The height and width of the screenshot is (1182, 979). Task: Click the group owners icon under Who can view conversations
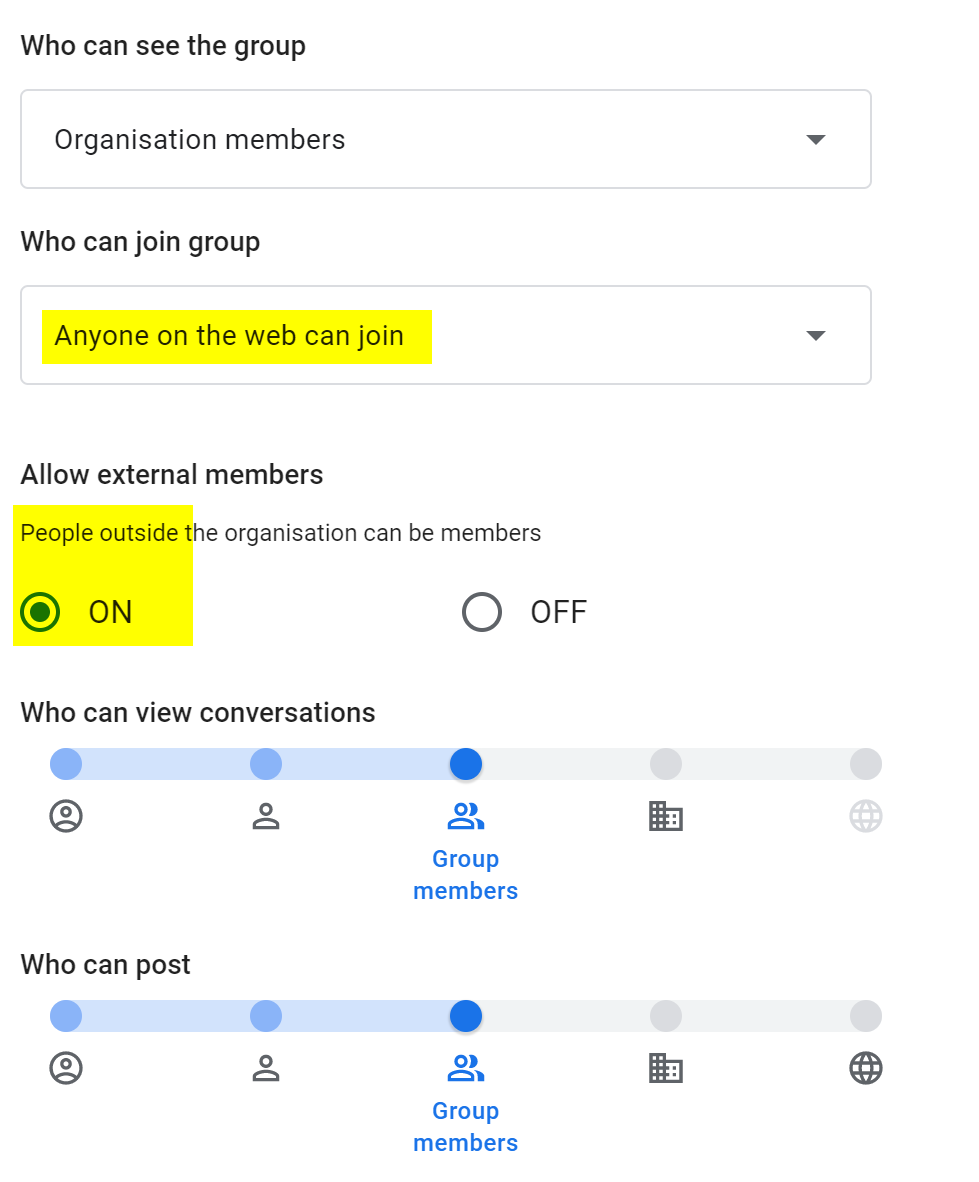(x=66, y=817)
